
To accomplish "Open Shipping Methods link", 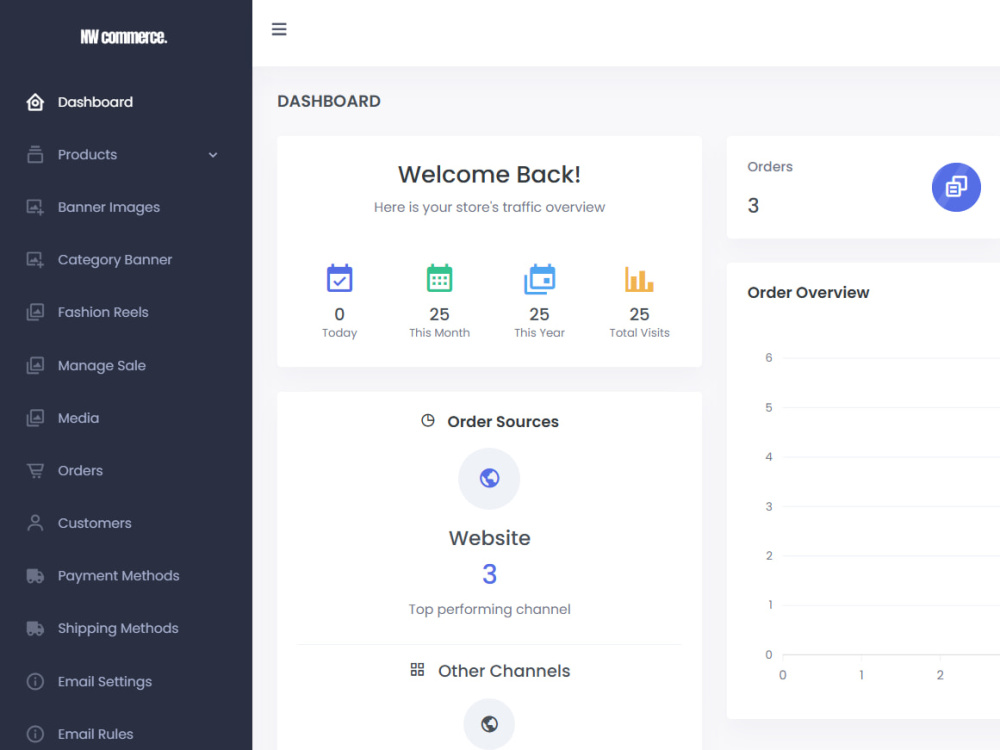I will tap(118, 628).
